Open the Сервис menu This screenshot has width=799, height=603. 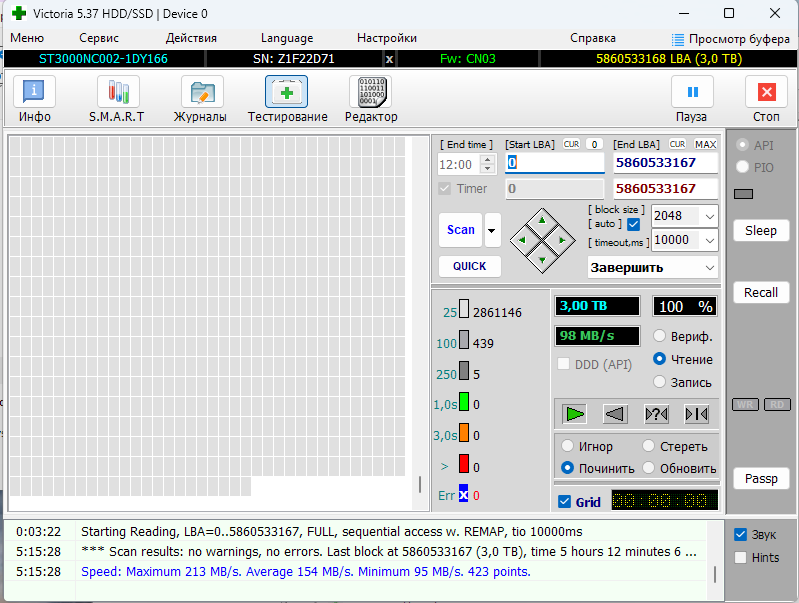(x=99, y=38)
